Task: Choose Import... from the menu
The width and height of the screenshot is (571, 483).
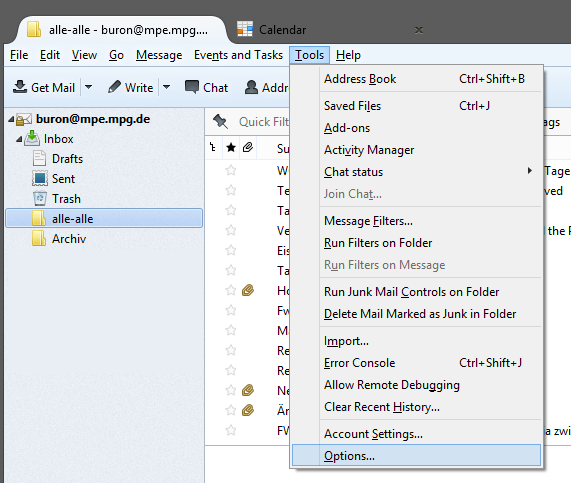Action: coord(417,341)
